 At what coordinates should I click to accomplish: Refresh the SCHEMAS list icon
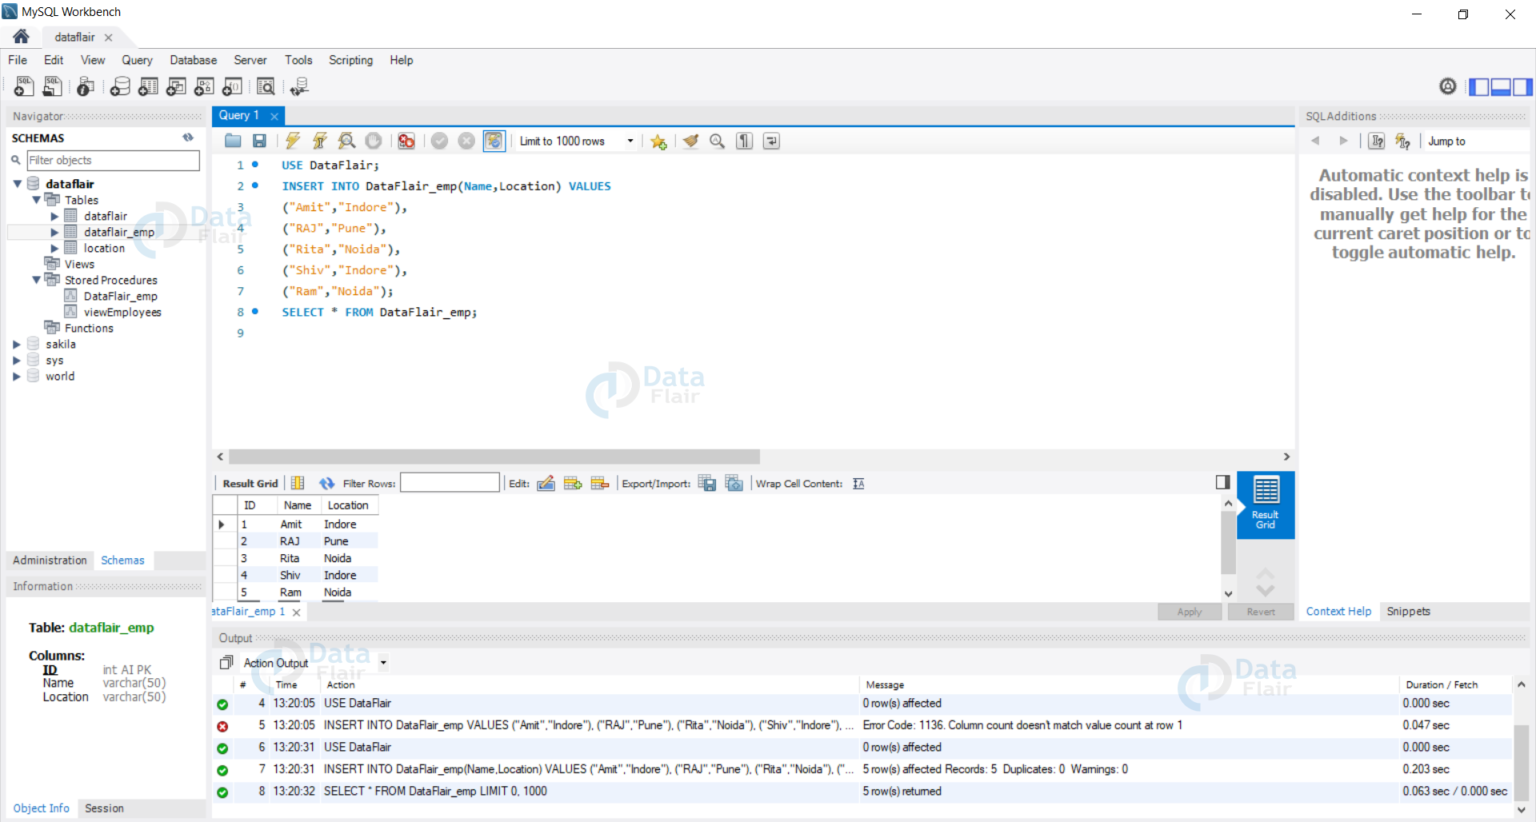[188, 137]
